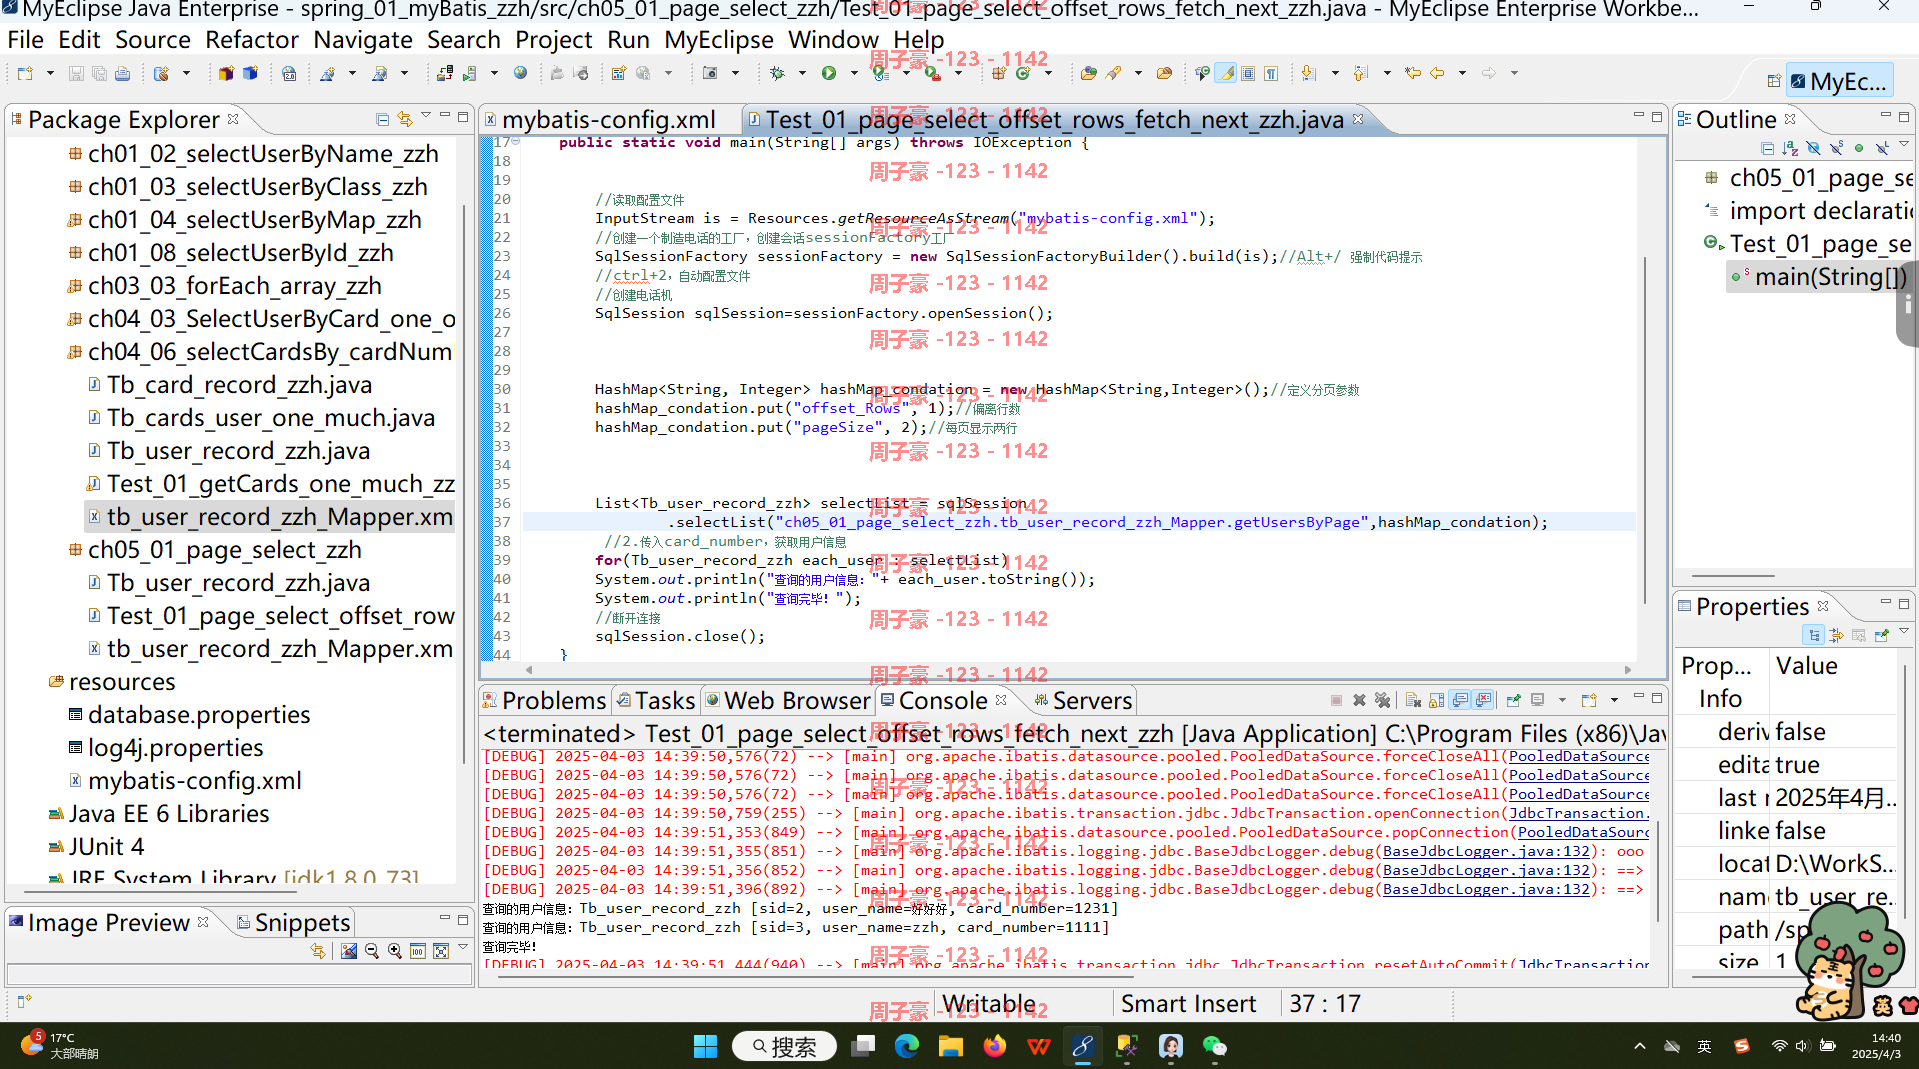Run the program with green play icon

[828, 73]
